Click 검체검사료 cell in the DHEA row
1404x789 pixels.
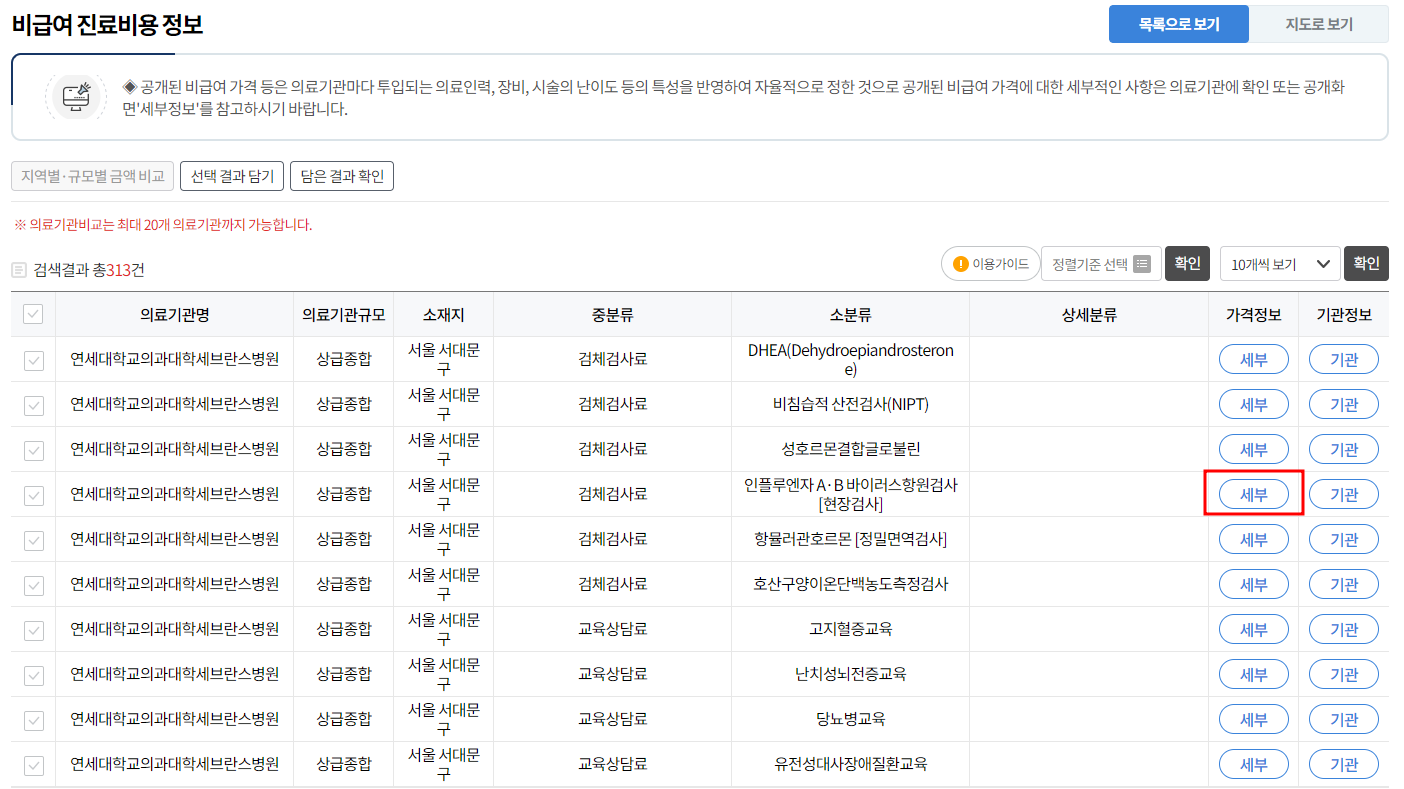tap(613, 360)
